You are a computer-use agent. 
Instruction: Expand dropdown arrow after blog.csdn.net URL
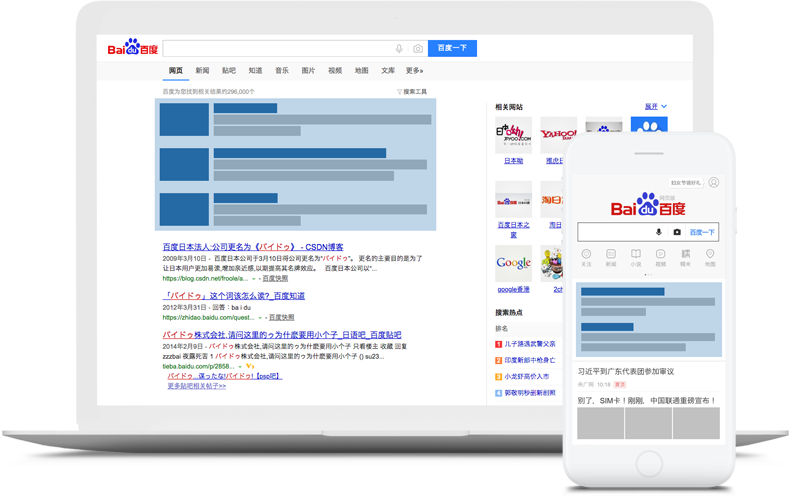pyautogui.click(x=254, y=279)
